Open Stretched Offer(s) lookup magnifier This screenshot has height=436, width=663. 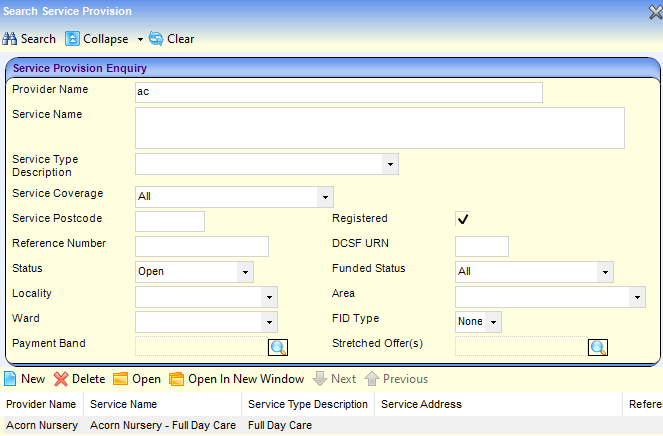[597, 347]
